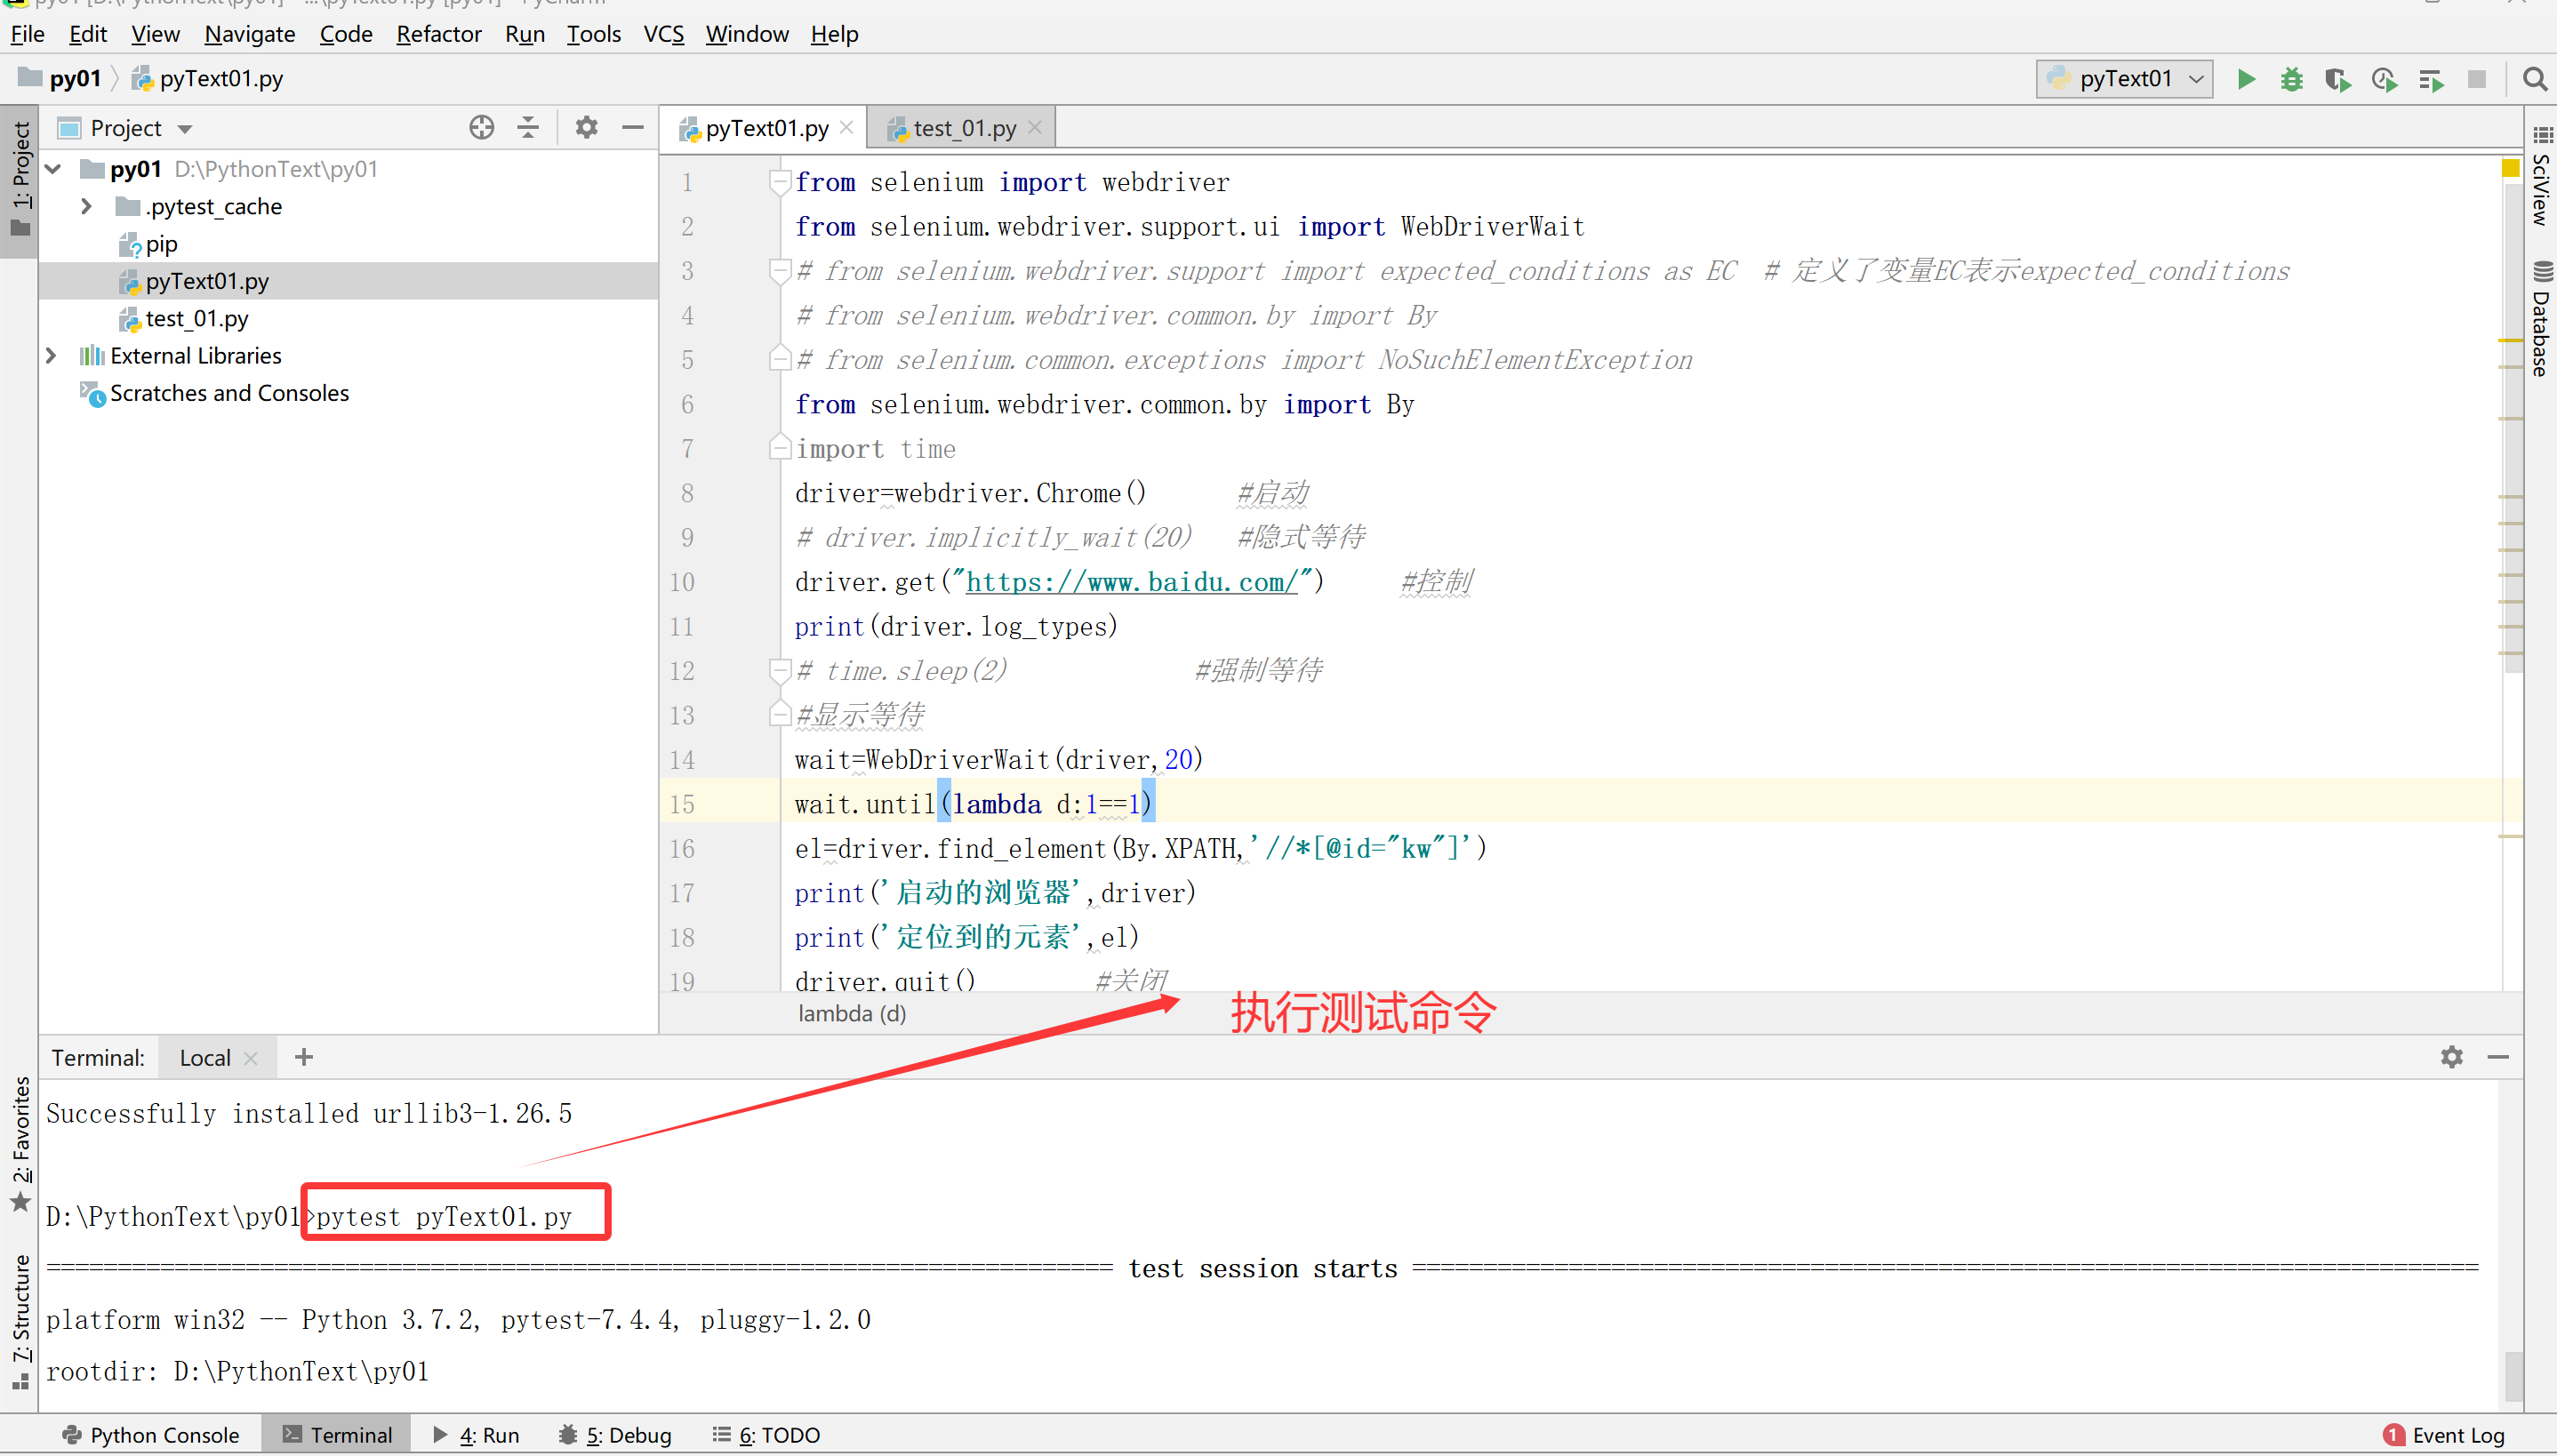The height and width of the screenshot is (1456, 2557).
Task: Click line number 11 in gutter
Action: coord(681,626)
